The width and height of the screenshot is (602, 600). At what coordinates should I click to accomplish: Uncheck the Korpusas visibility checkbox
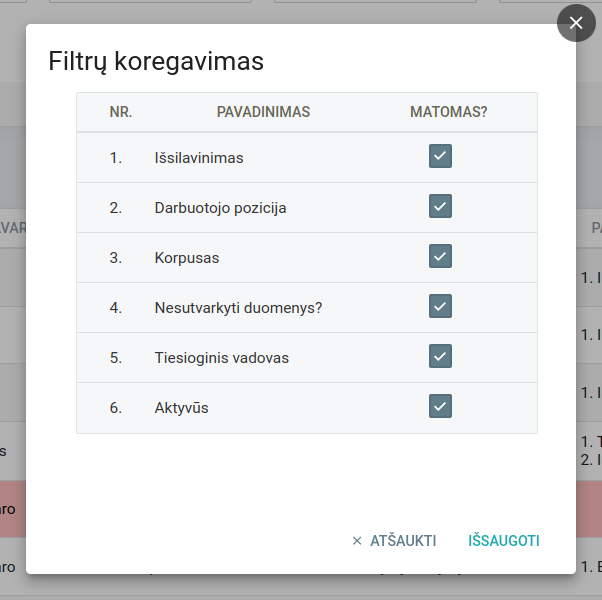[440, 256]
